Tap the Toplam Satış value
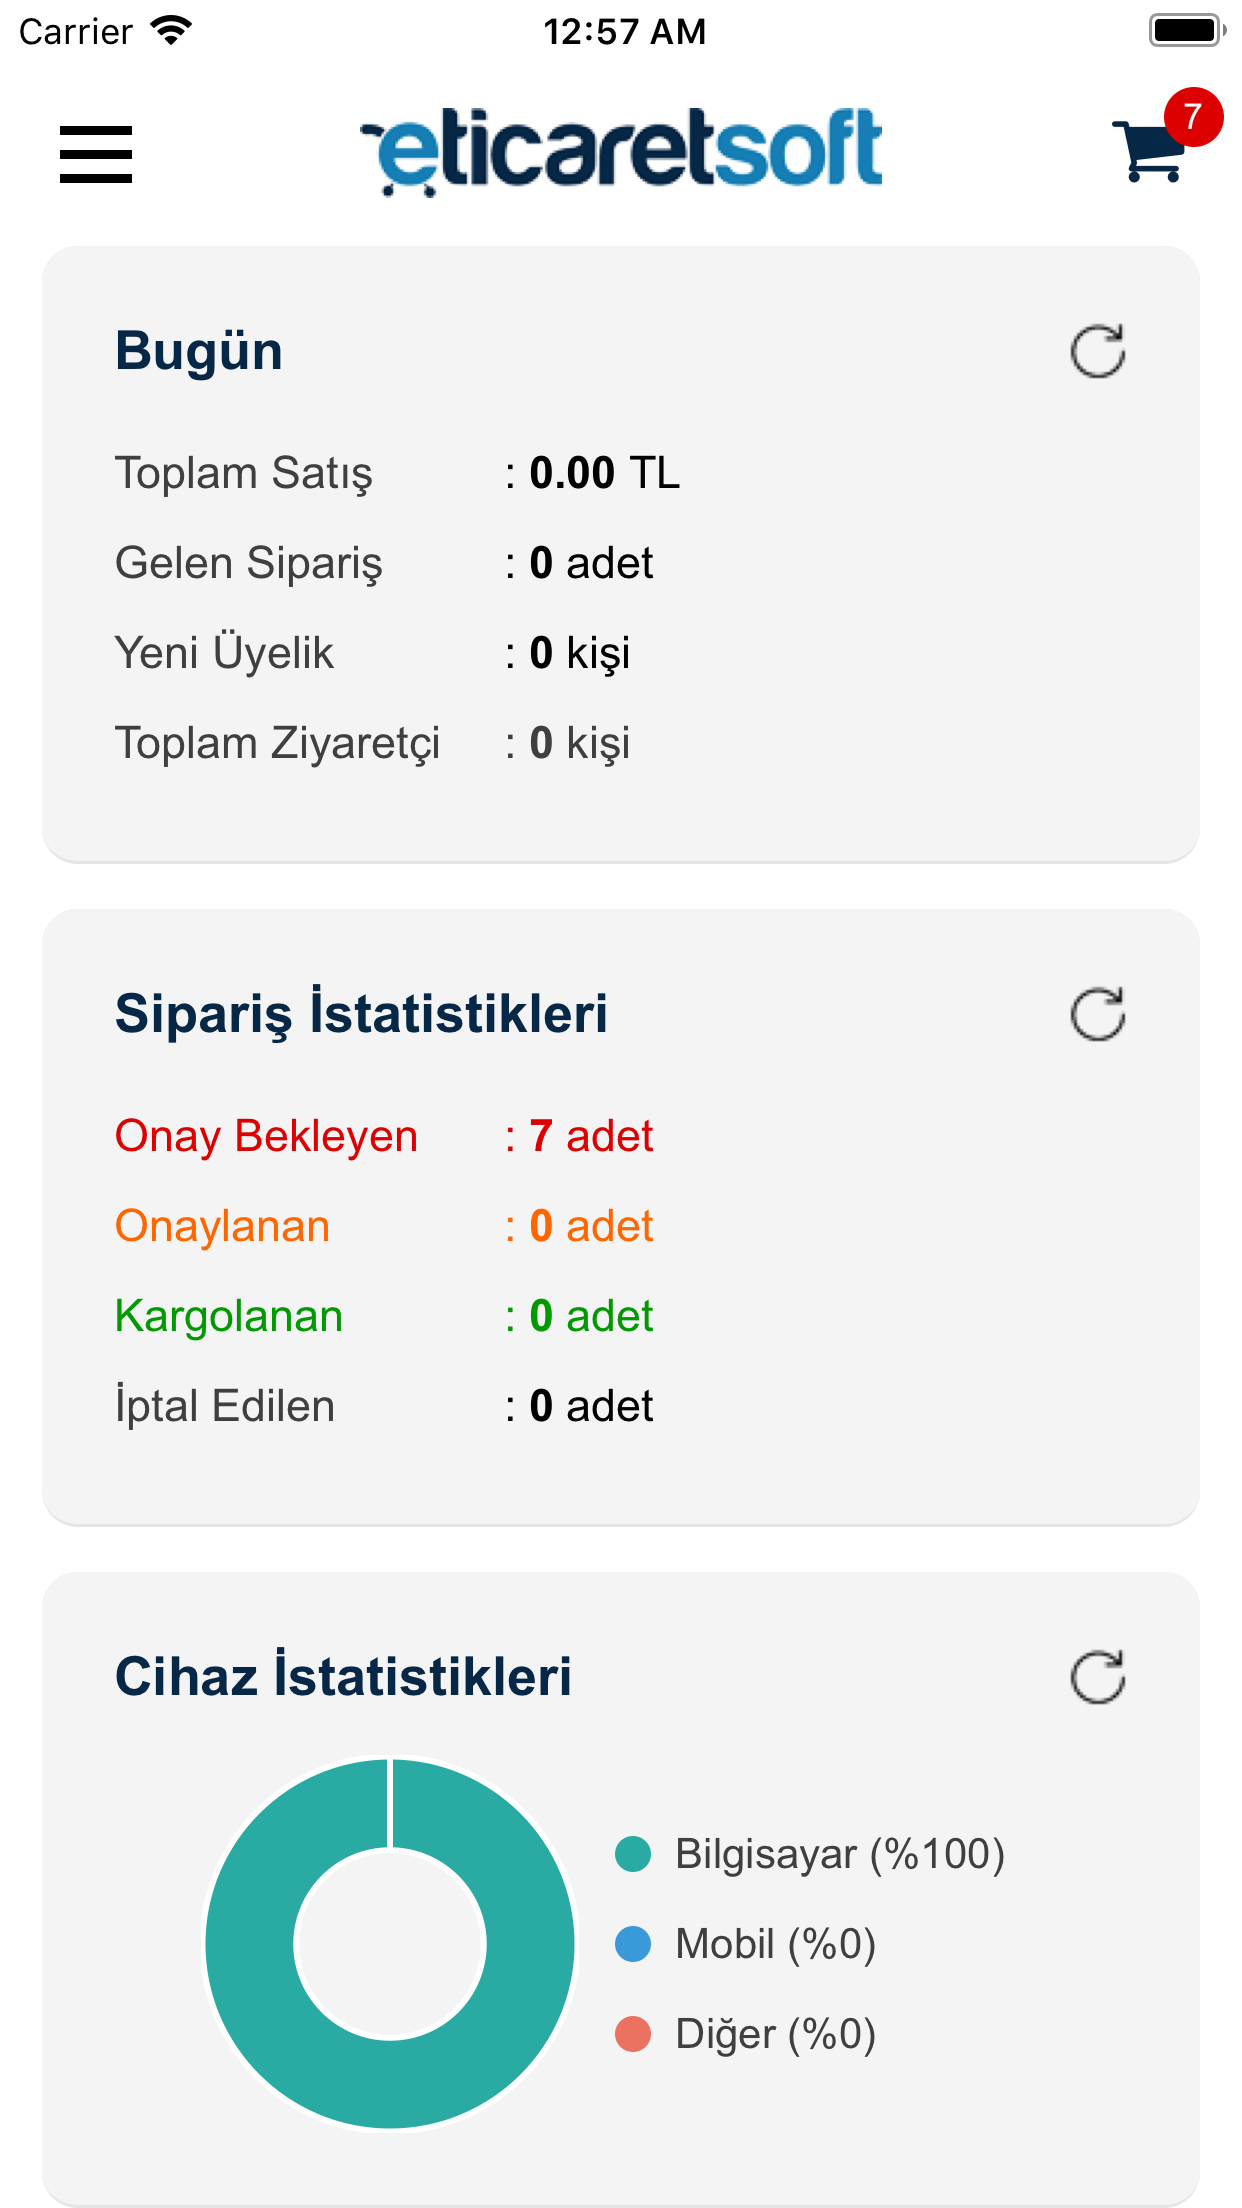This screenshot has height=2208, width=1242. 603,473
